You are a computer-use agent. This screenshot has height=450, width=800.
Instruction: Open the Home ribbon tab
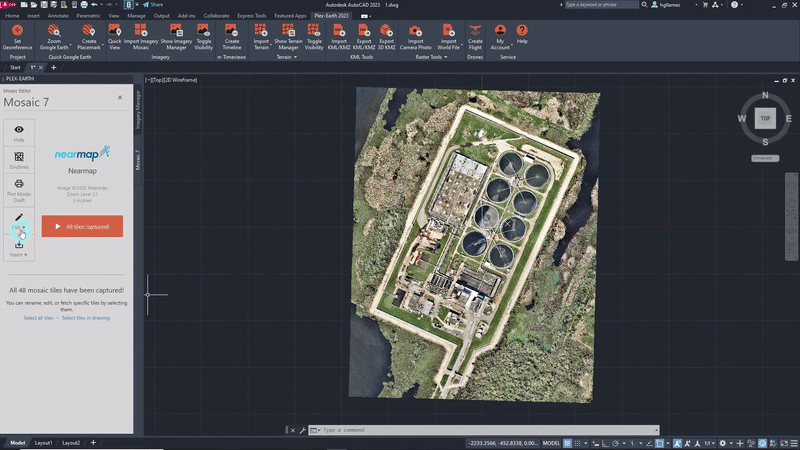pos(12,16)
